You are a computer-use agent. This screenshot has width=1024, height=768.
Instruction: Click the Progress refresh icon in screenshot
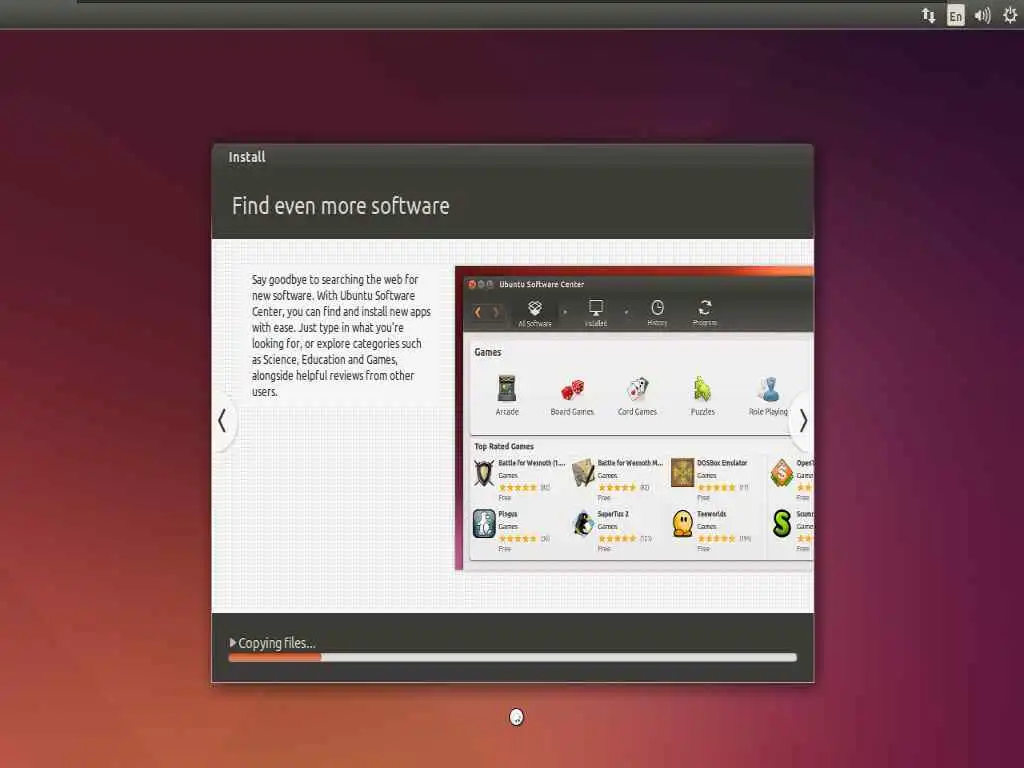point(705,308)
